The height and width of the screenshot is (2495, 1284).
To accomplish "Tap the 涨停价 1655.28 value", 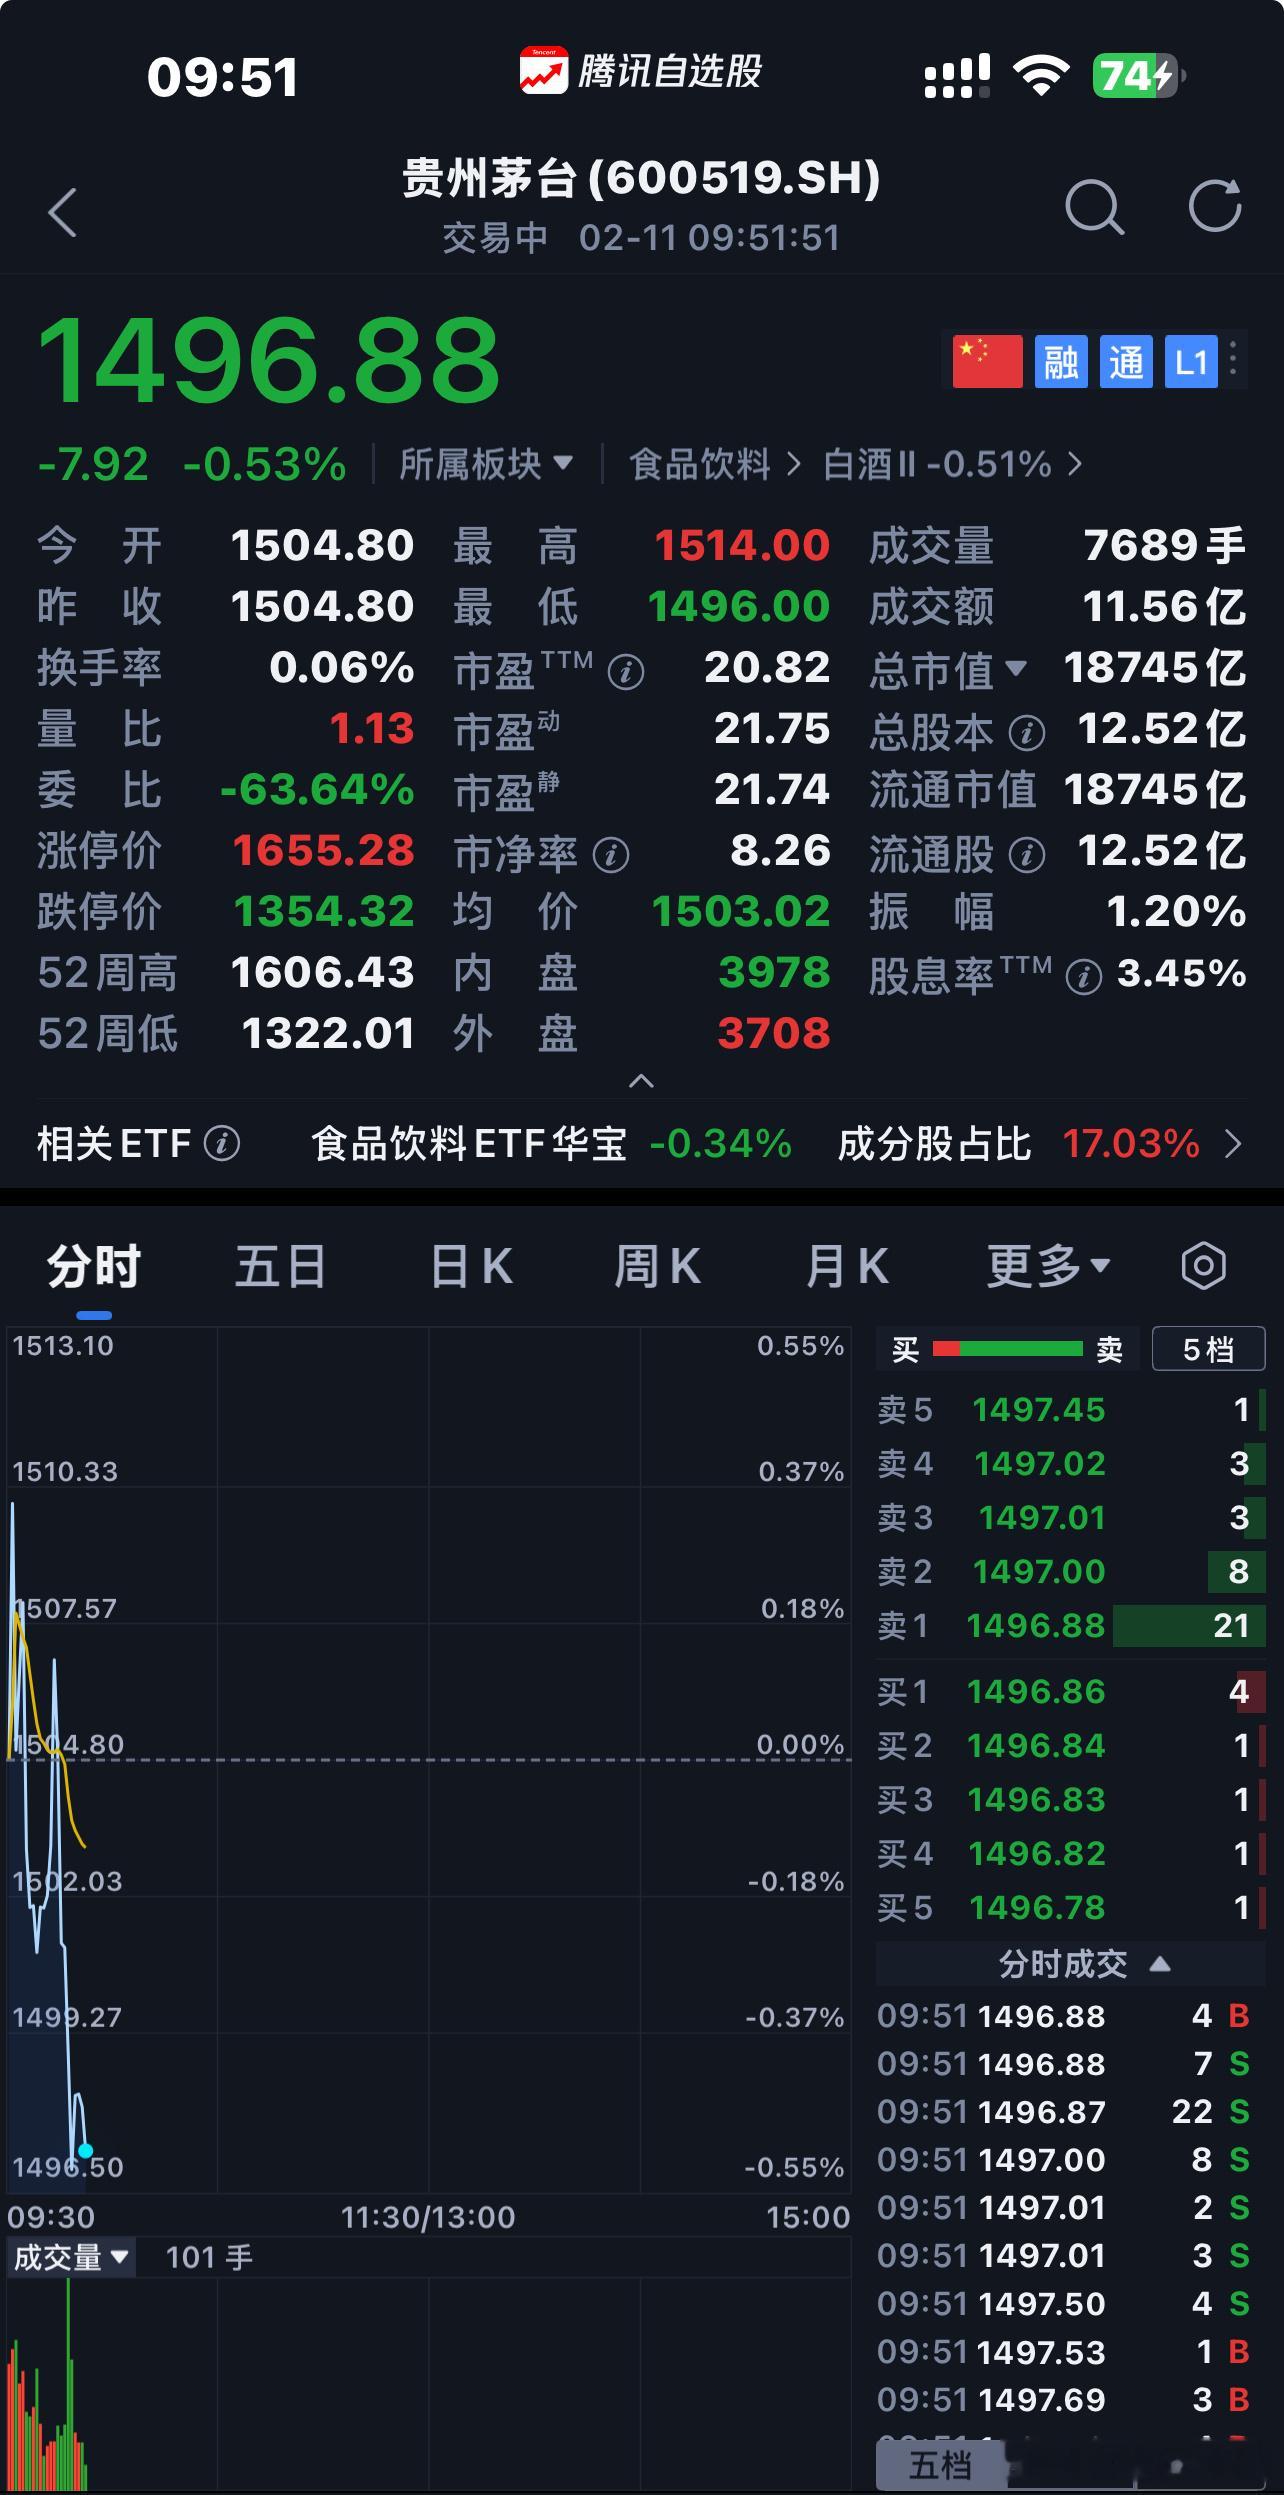I will pos(323,851).
